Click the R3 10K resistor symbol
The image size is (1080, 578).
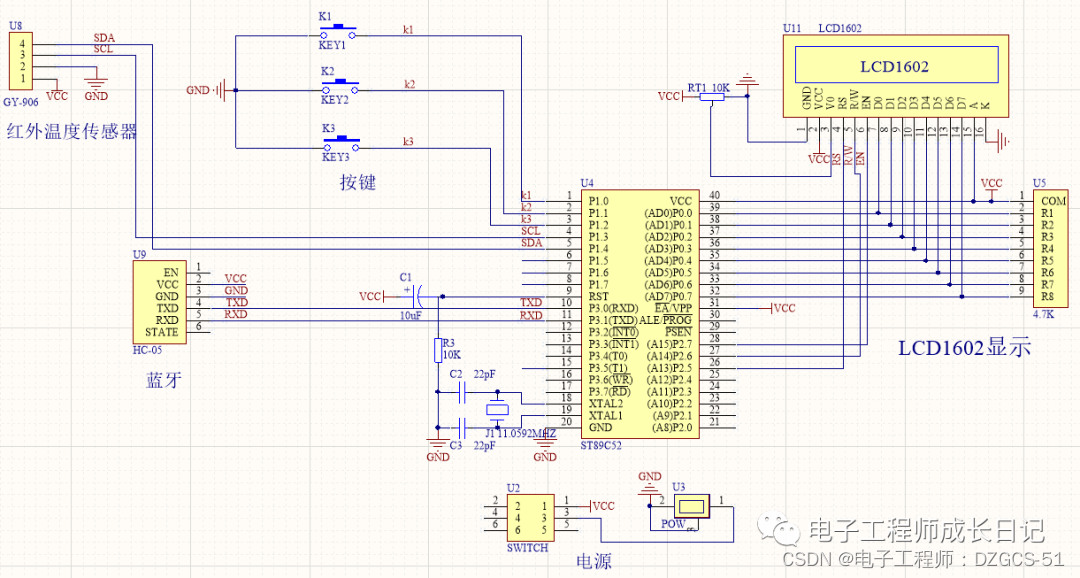click(x=437, y=350)
